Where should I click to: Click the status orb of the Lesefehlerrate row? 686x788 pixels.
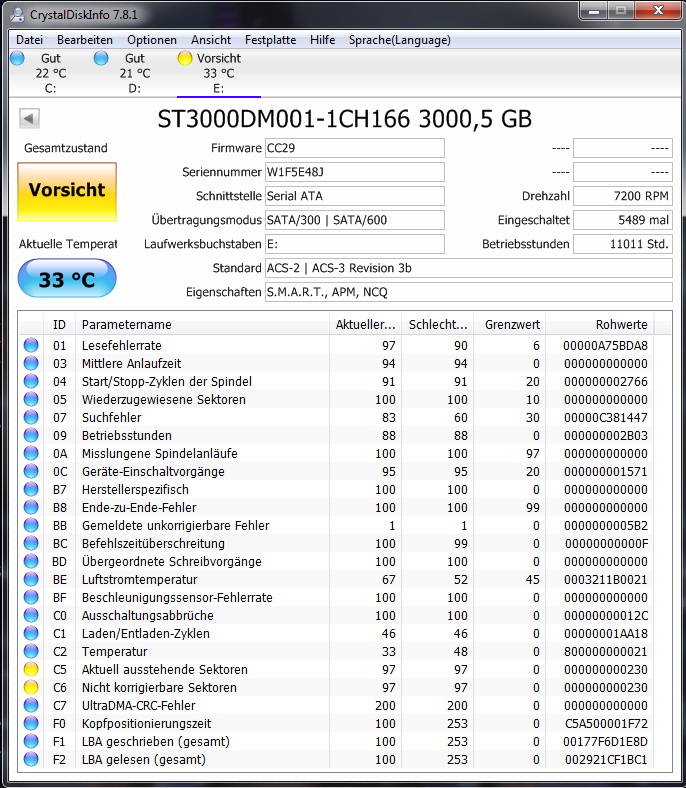pyautogui.click(x=31, y=345)
